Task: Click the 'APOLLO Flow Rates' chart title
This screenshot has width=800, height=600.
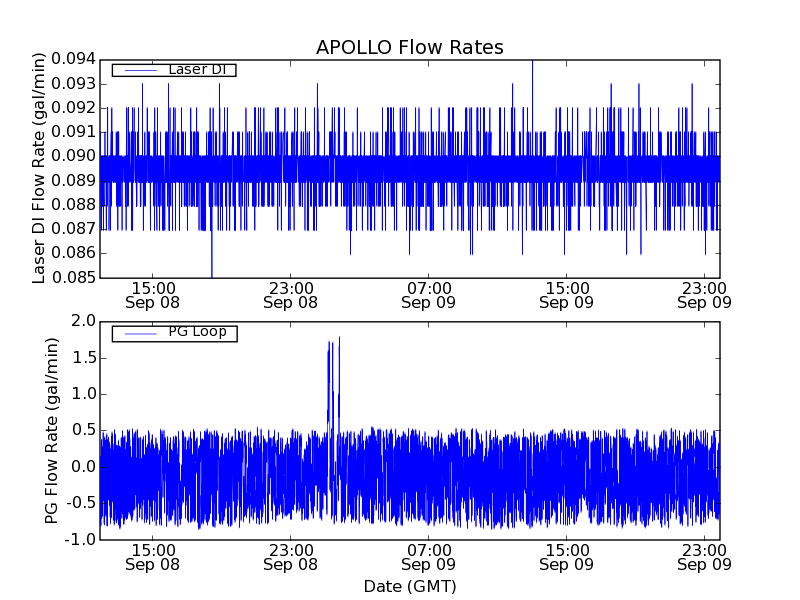Action: [x=409, y=47]
